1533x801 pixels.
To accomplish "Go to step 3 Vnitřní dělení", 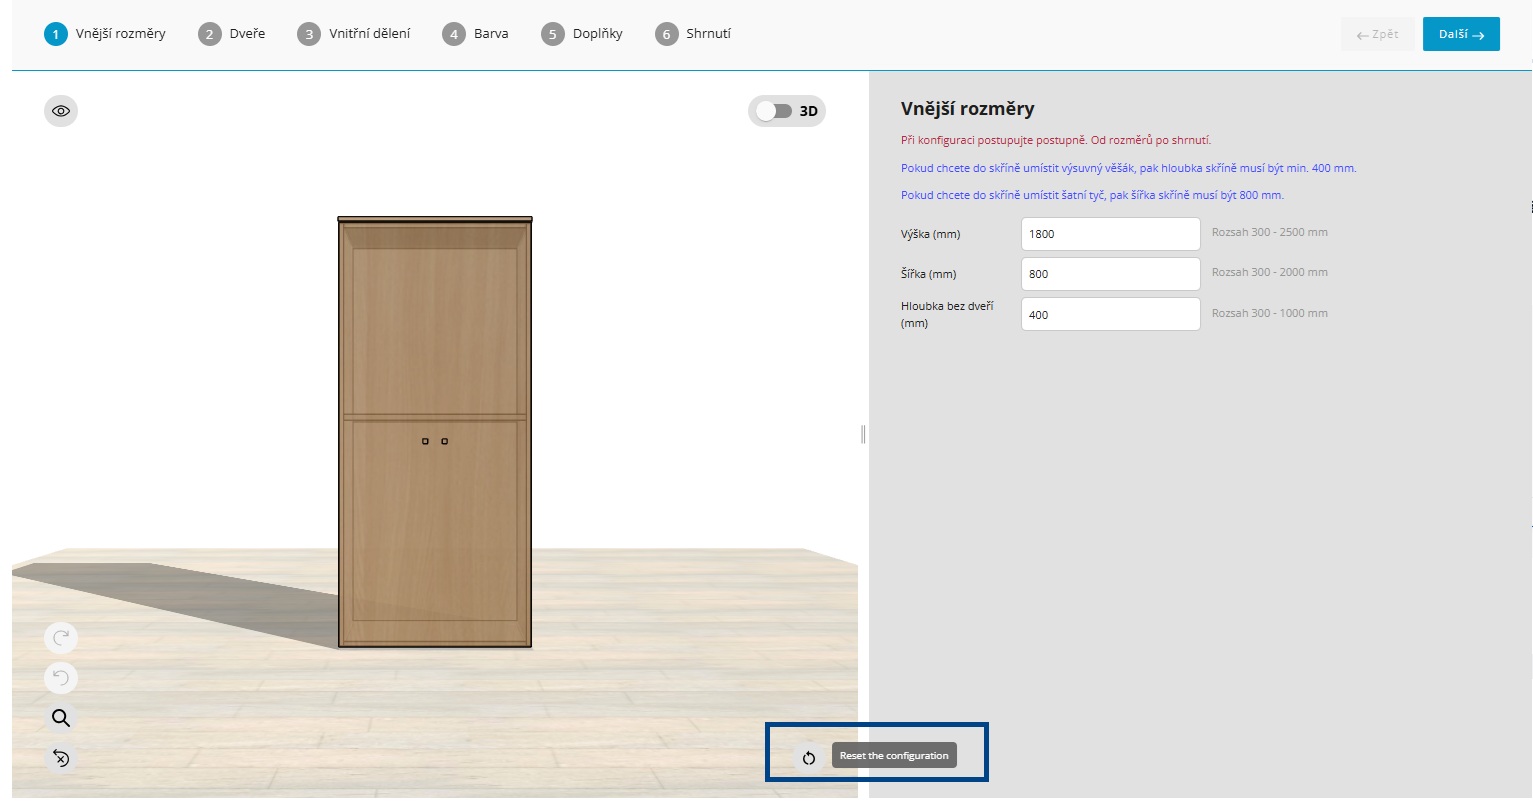I will point(354,34).
